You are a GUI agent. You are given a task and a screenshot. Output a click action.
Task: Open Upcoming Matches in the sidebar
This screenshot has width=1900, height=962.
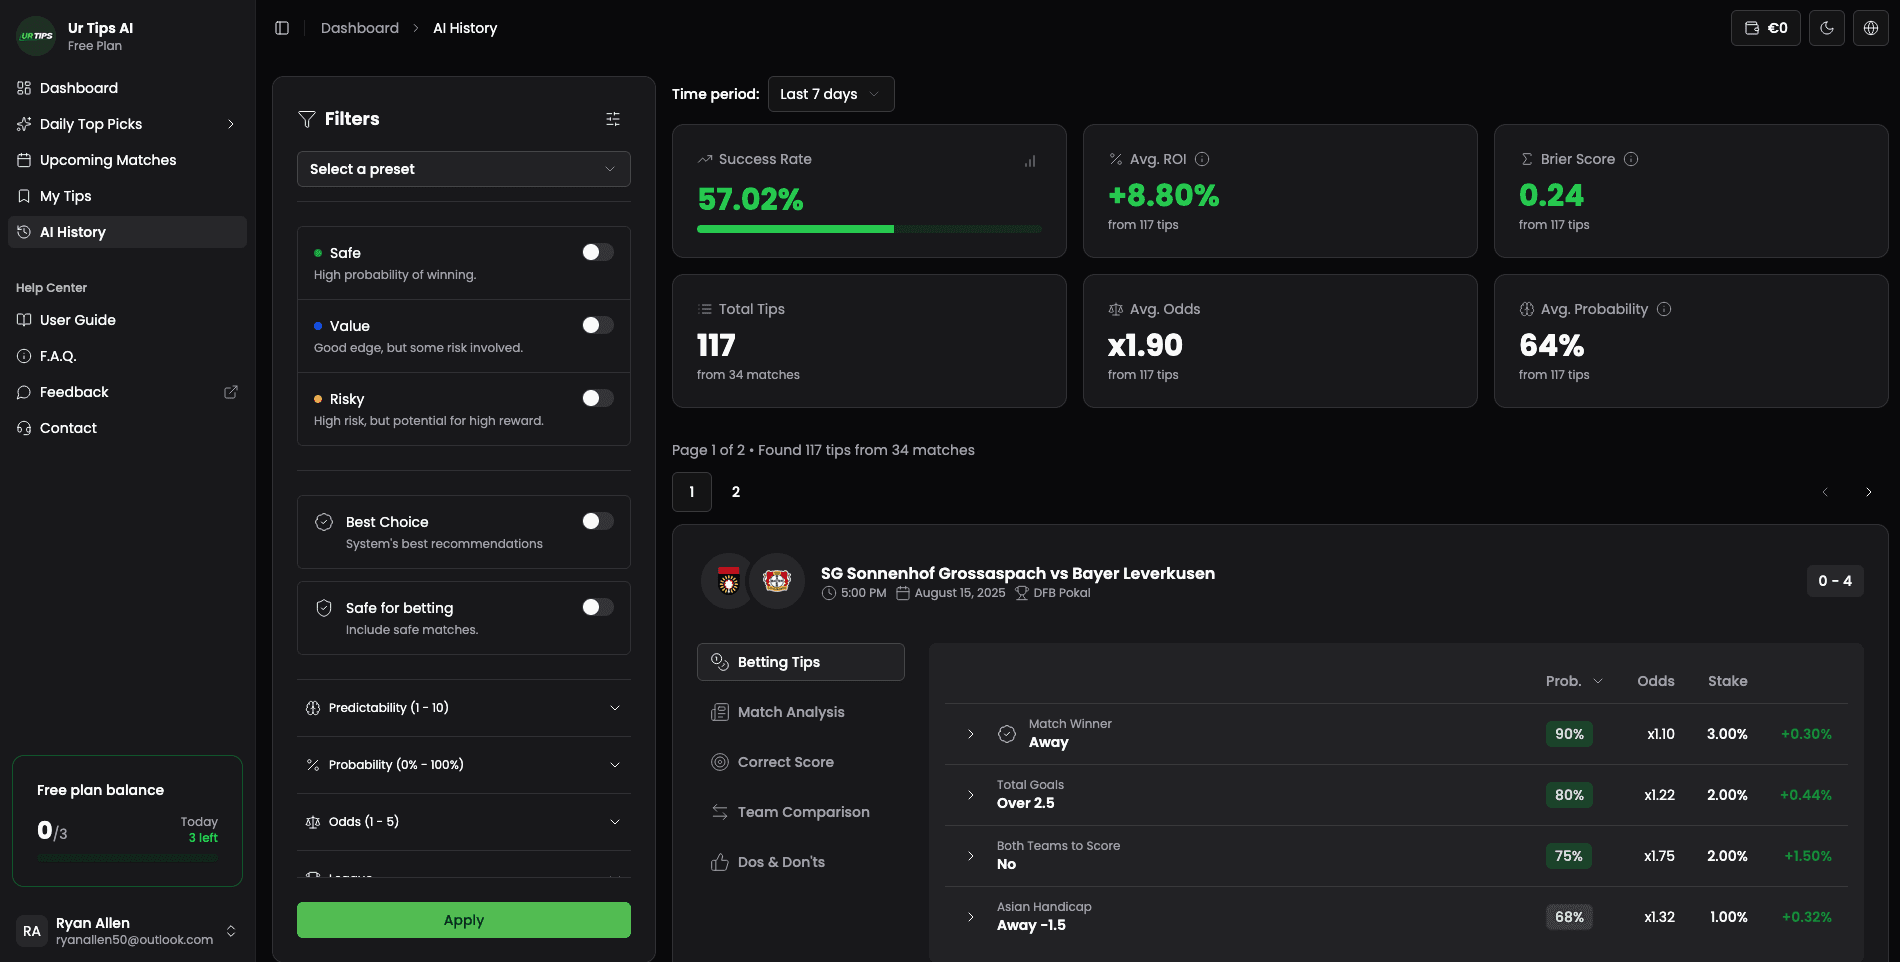[x=107, y=160]
